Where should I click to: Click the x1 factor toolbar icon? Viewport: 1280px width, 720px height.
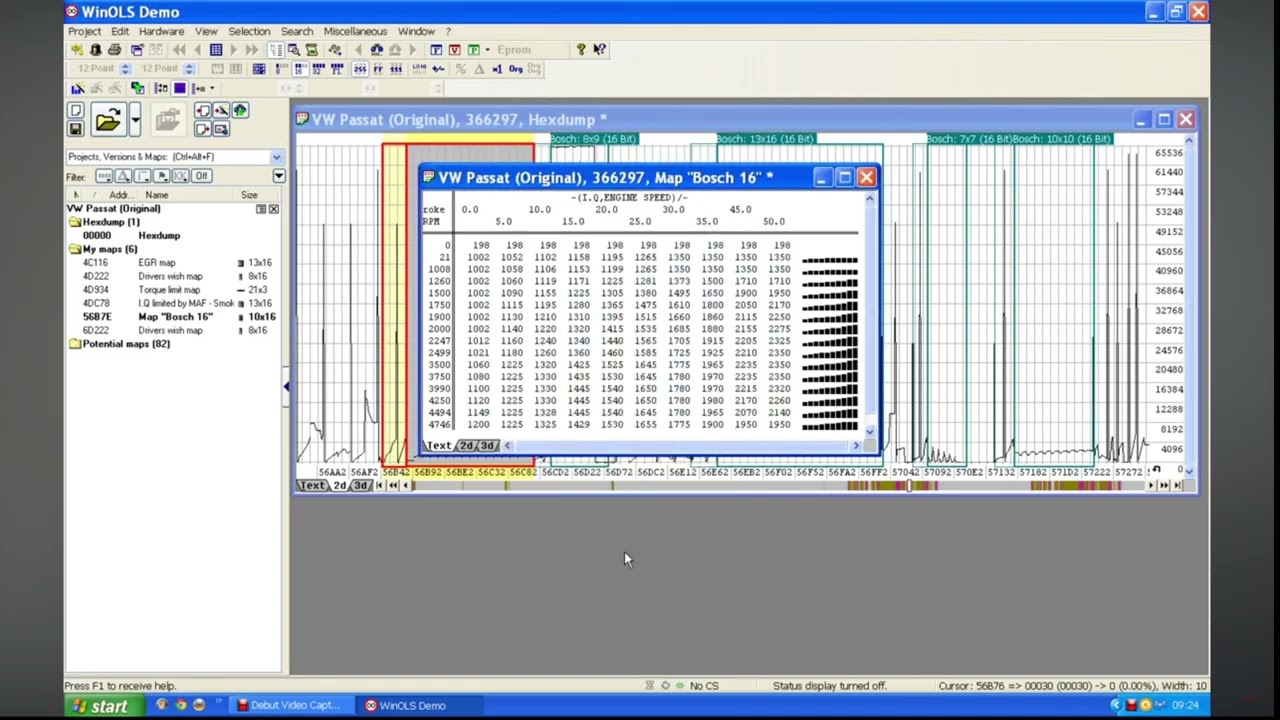pyautogui.click(x=497, y=69)
